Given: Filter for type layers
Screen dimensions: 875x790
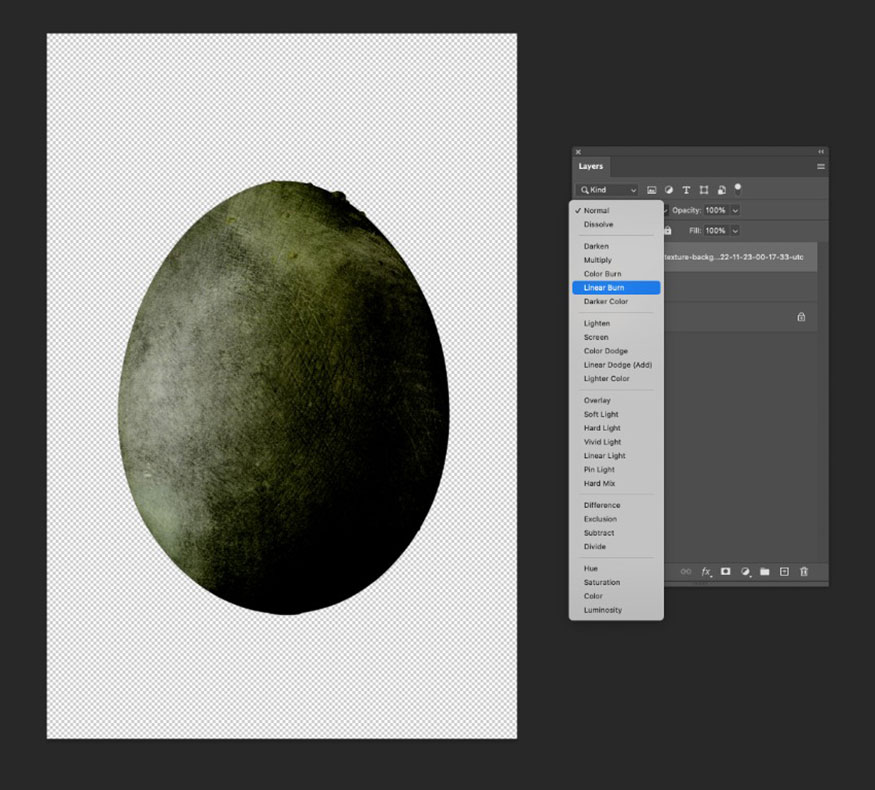Looking at the screenshot, I should [x=686, y=190].
